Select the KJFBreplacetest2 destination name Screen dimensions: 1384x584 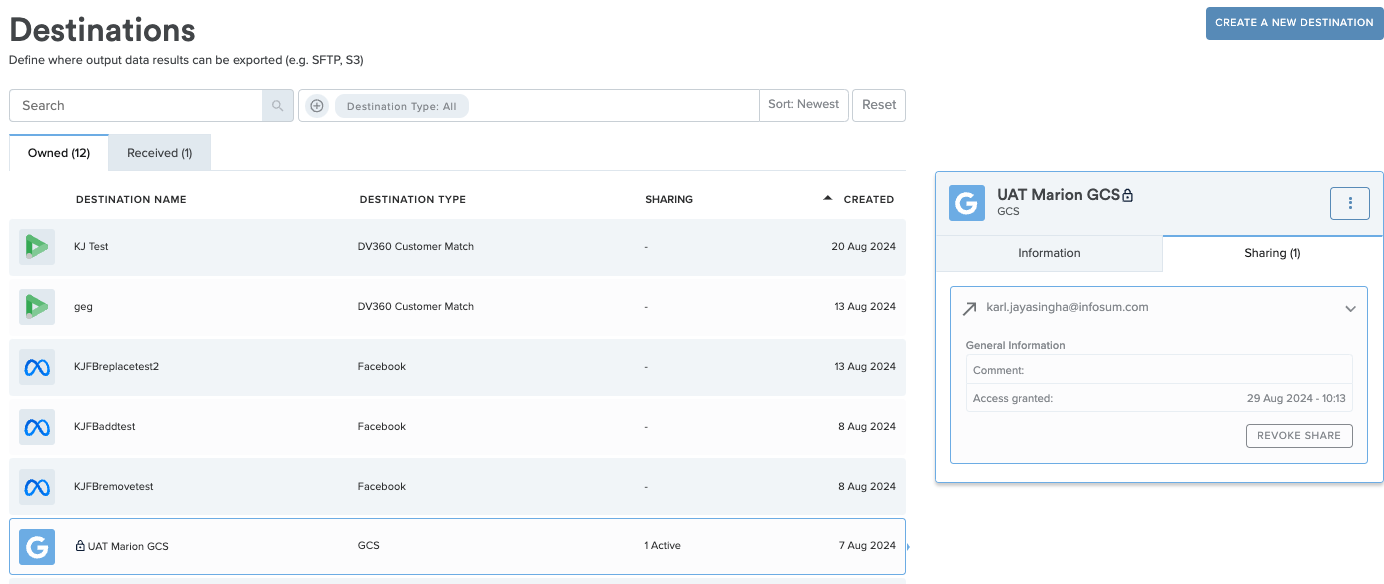point(116,366)
